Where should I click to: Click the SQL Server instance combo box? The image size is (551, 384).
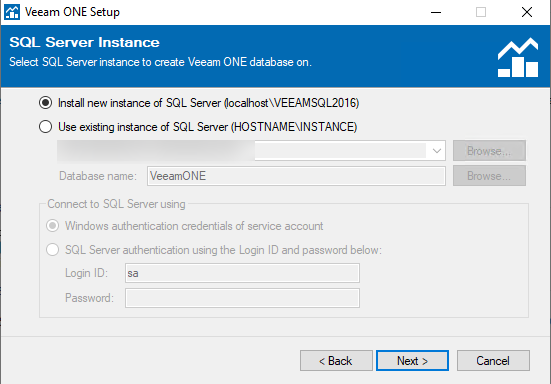(251, 151)
